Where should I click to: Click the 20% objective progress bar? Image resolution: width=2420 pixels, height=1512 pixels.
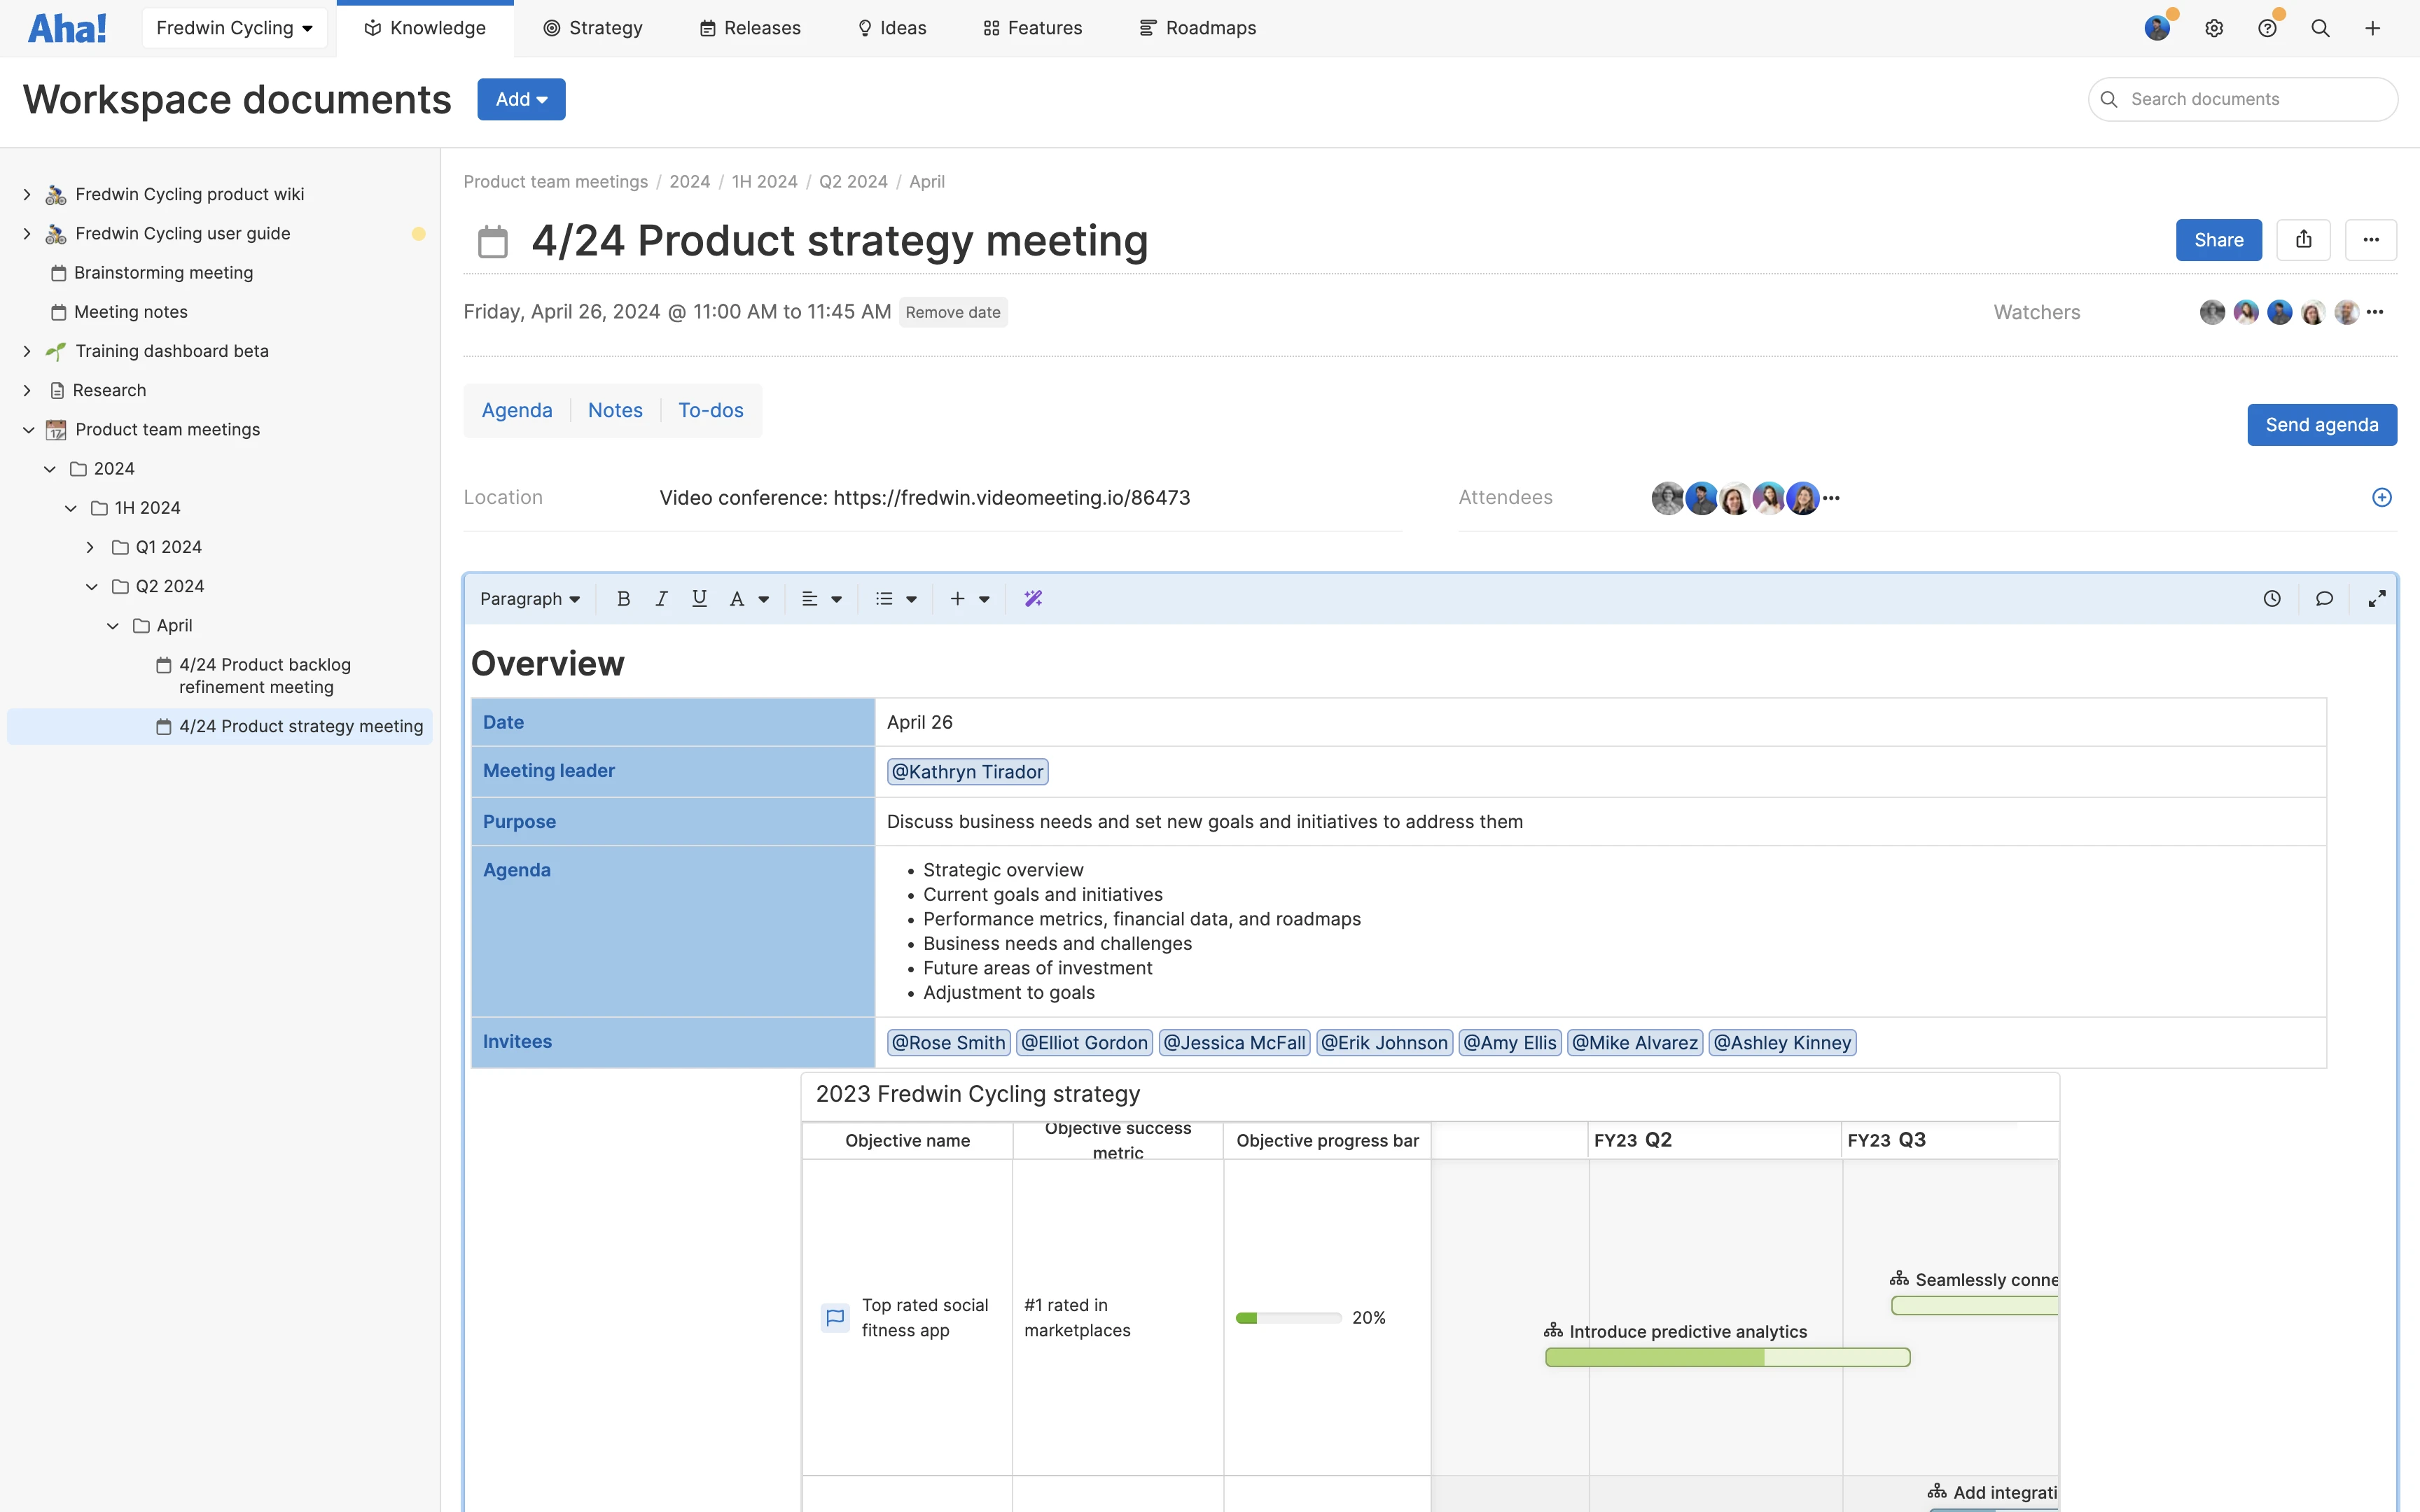[x=1288, y=1317]
